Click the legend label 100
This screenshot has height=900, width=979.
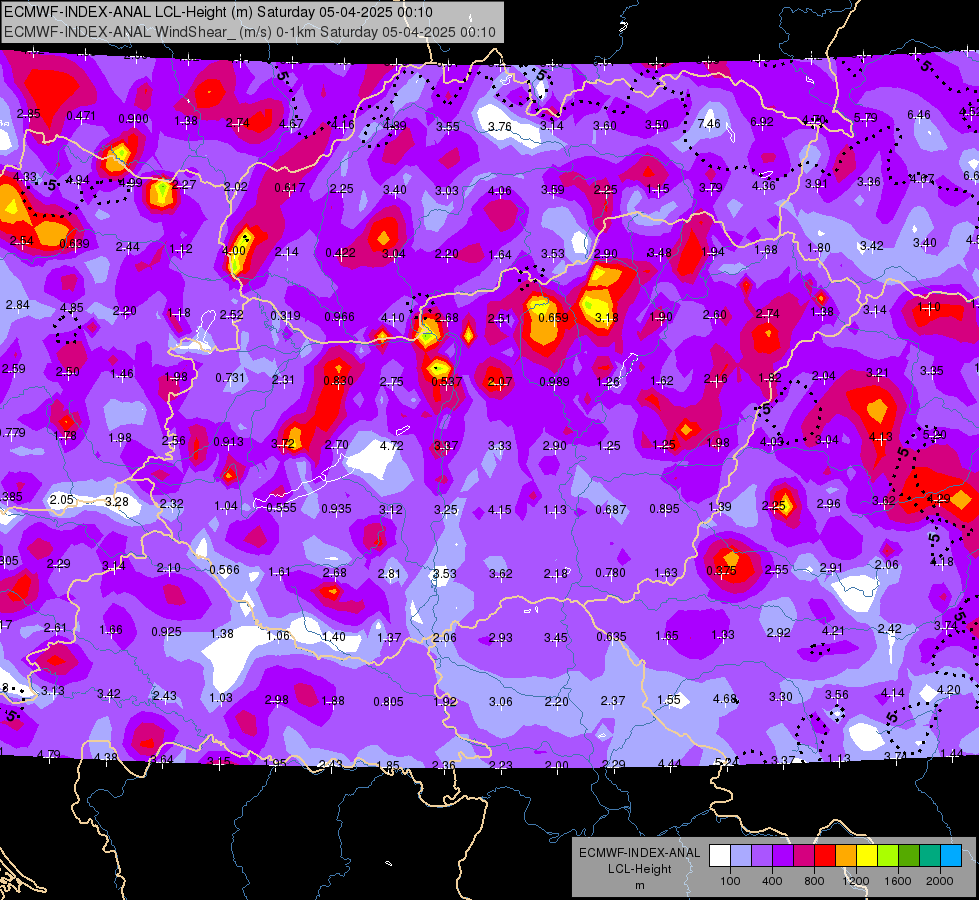pyautogui.click(x=730, y=881)
